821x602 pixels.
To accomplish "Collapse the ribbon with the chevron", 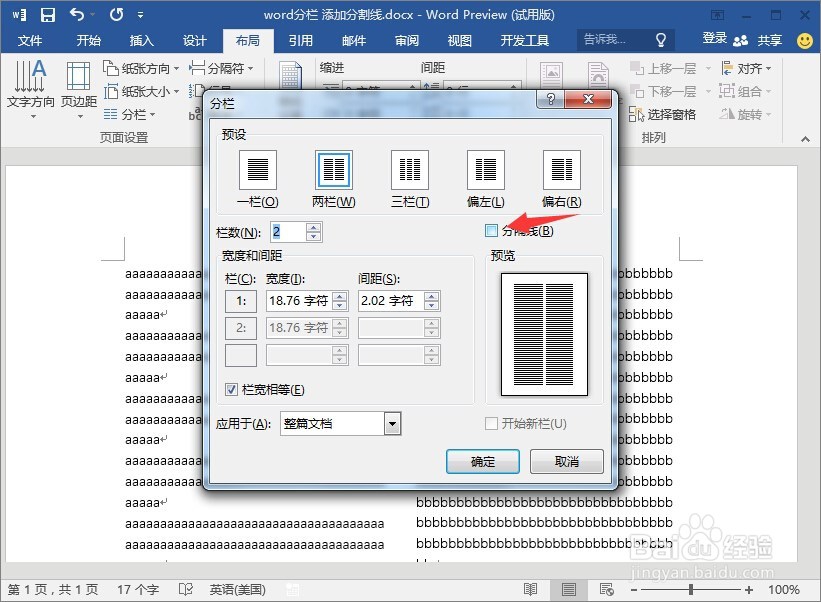I will (805, 139).
